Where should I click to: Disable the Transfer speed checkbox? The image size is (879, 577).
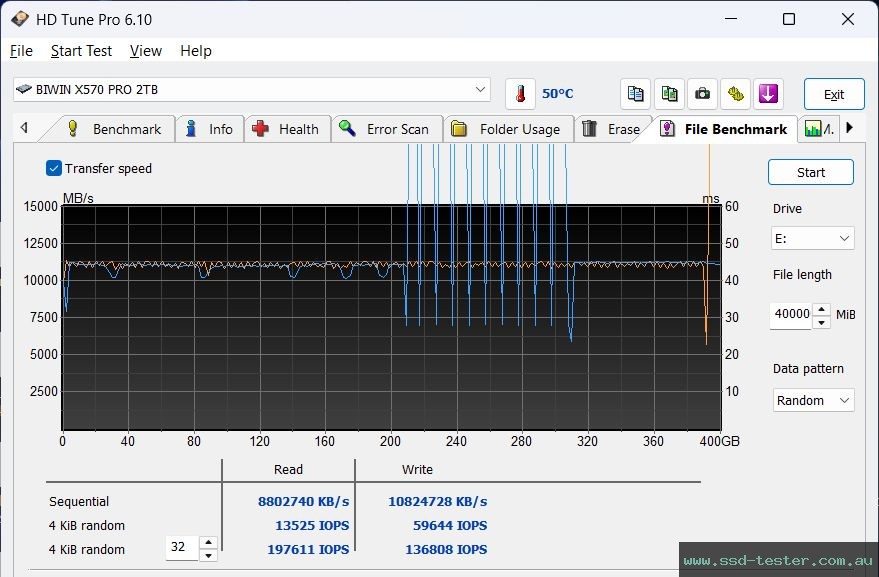[53, 168]
